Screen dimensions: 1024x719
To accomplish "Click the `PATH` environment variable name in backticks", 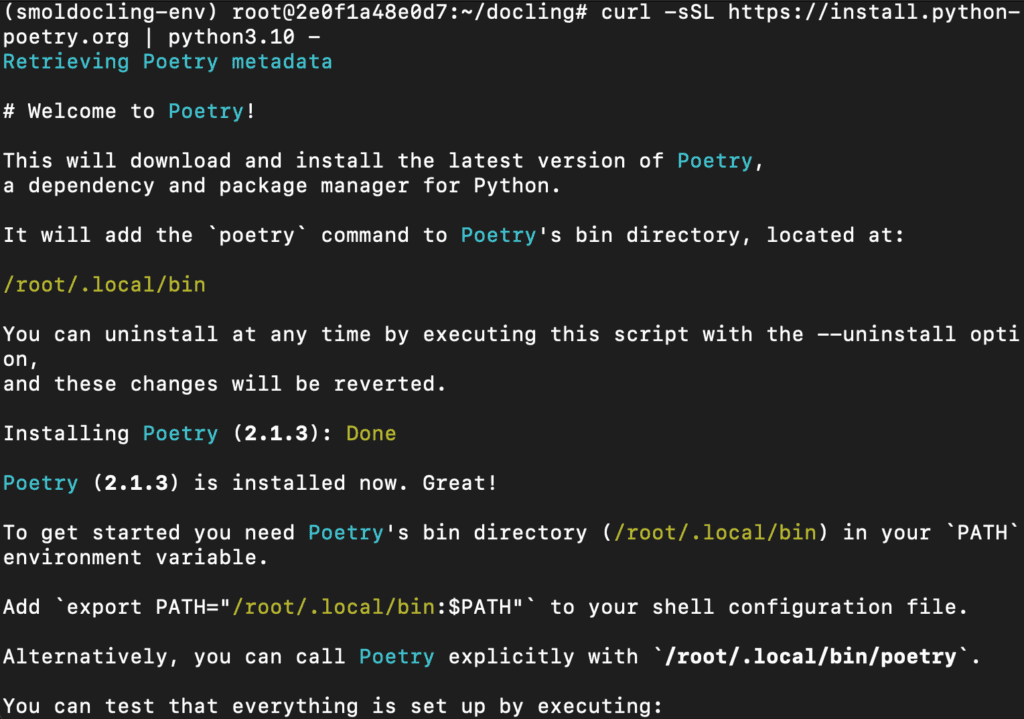I will [x=982, y=532].
